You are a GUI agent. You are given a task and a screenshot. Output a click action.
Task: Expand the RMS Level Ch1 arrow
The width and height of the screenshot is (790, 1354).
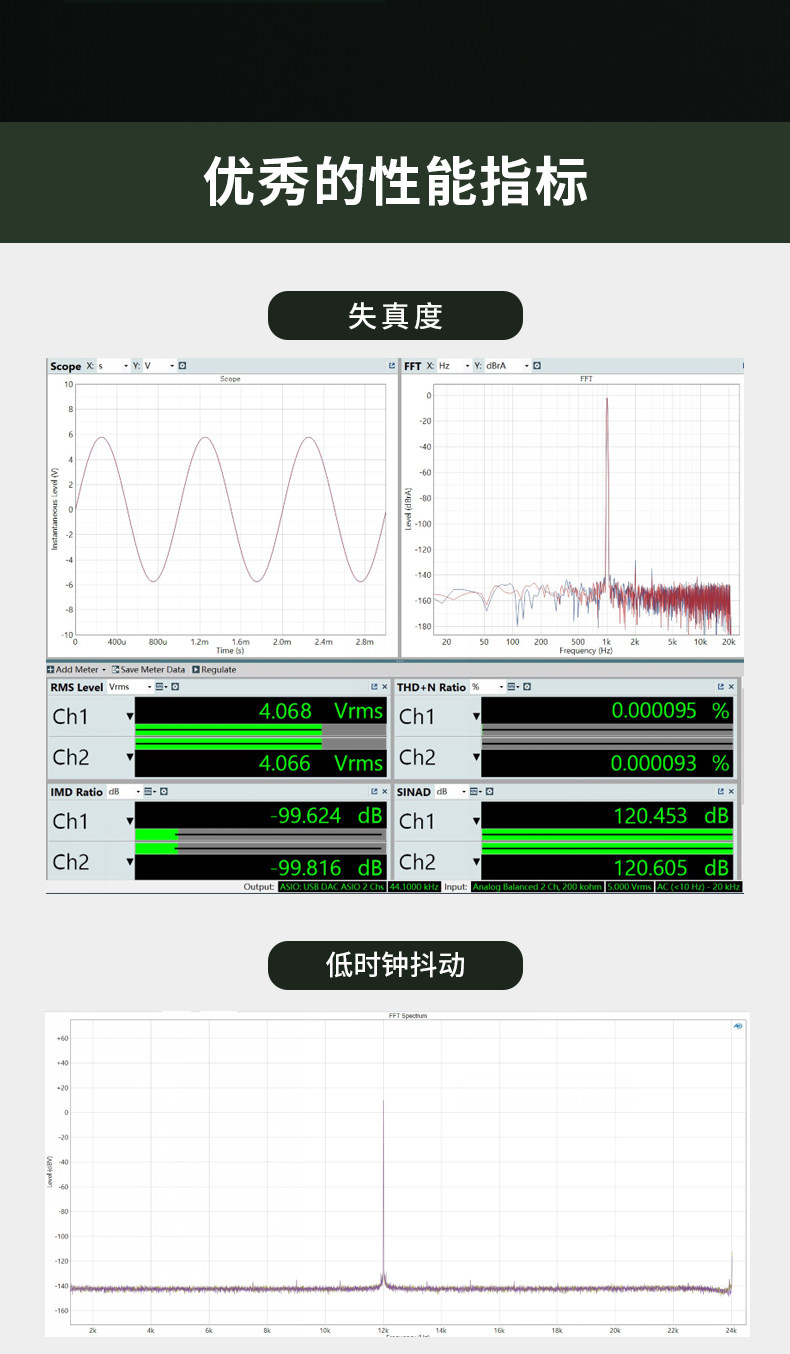(129, 717)
